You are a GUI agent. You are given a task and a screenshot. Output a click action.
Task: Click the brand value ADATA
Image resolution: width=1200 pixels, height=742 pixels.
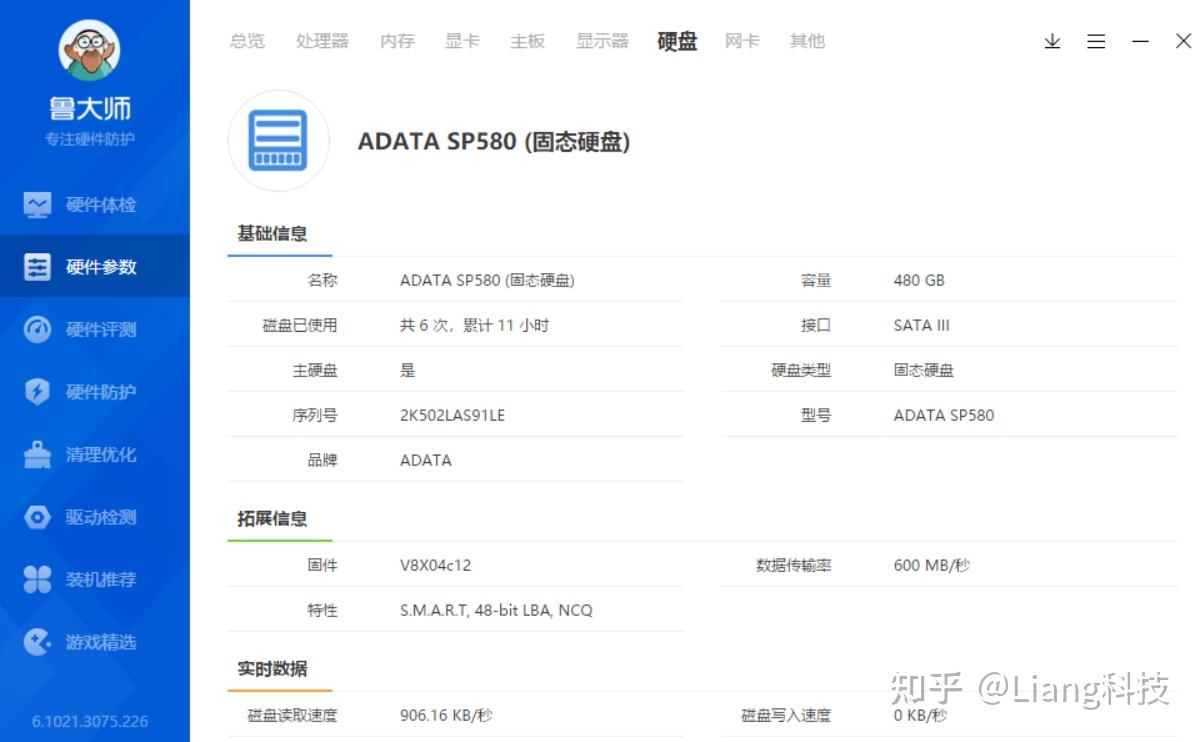coord(426,460)
